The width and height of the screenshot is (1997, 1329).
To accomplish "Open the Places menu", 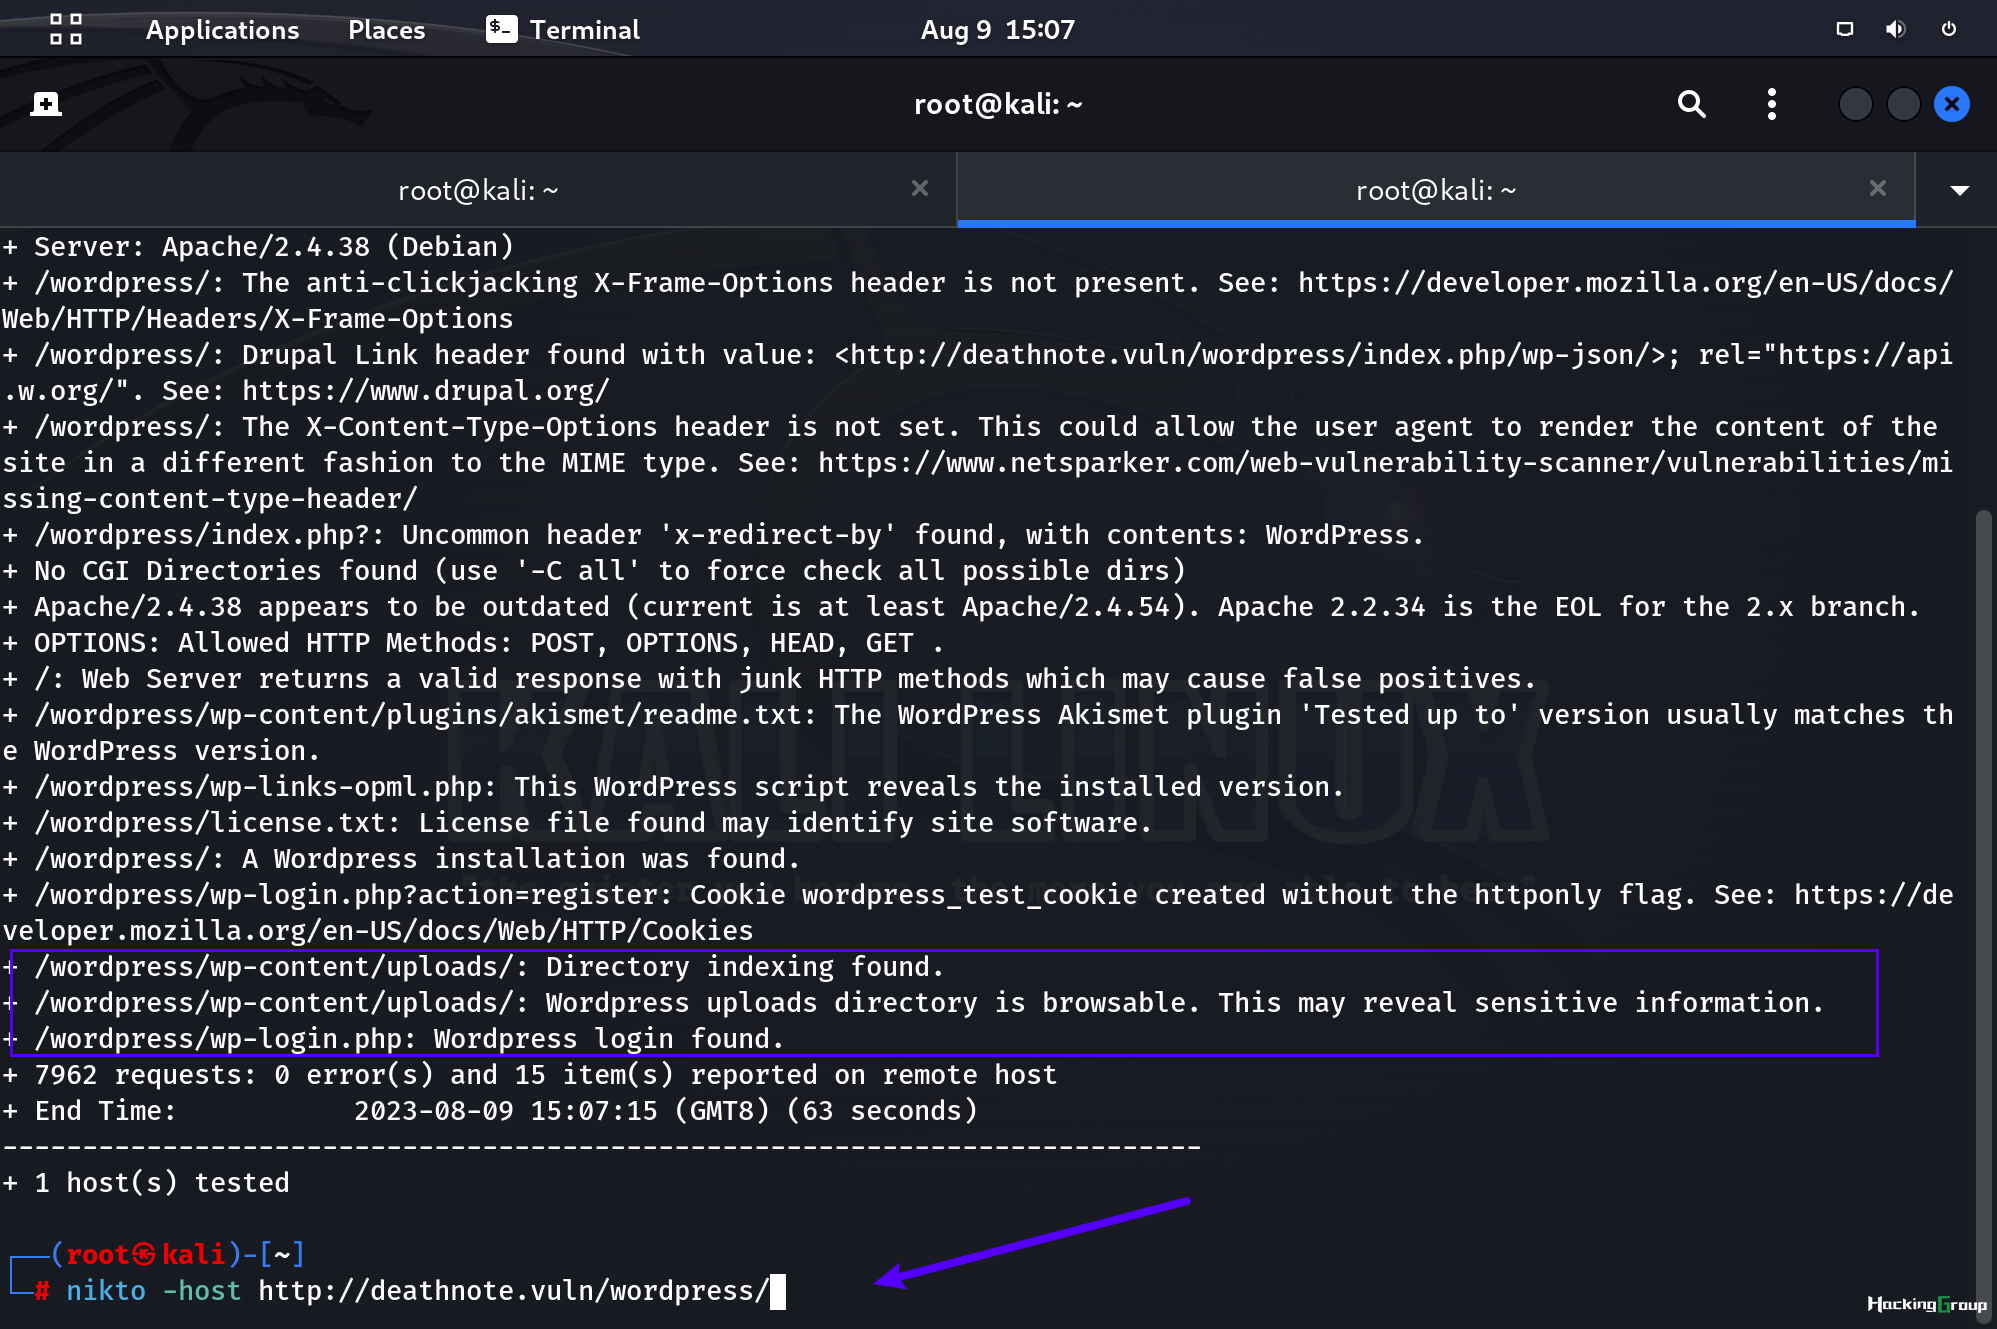I will (x=386, y=30).
